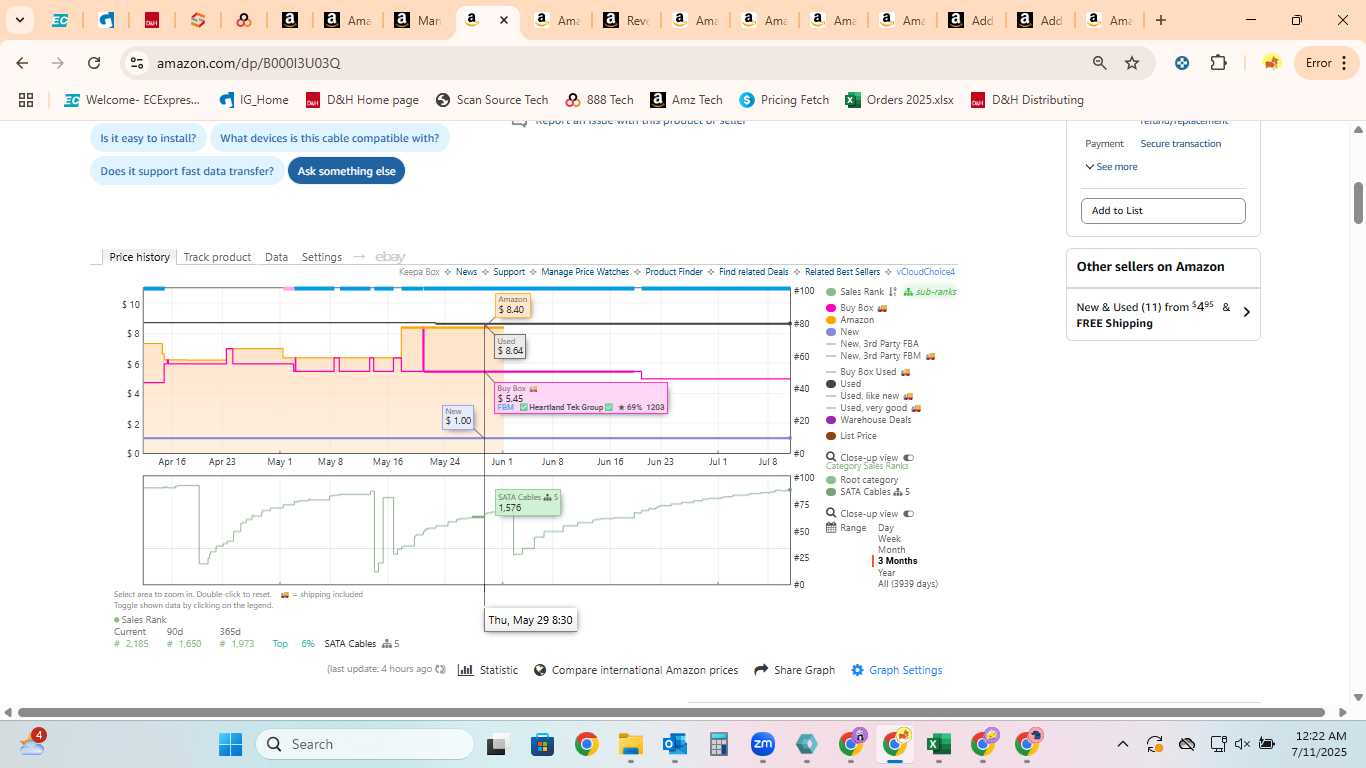Open the Add to List dropdown
The height and width of the screenshot is (768, 1366).
coord(1163,211)
